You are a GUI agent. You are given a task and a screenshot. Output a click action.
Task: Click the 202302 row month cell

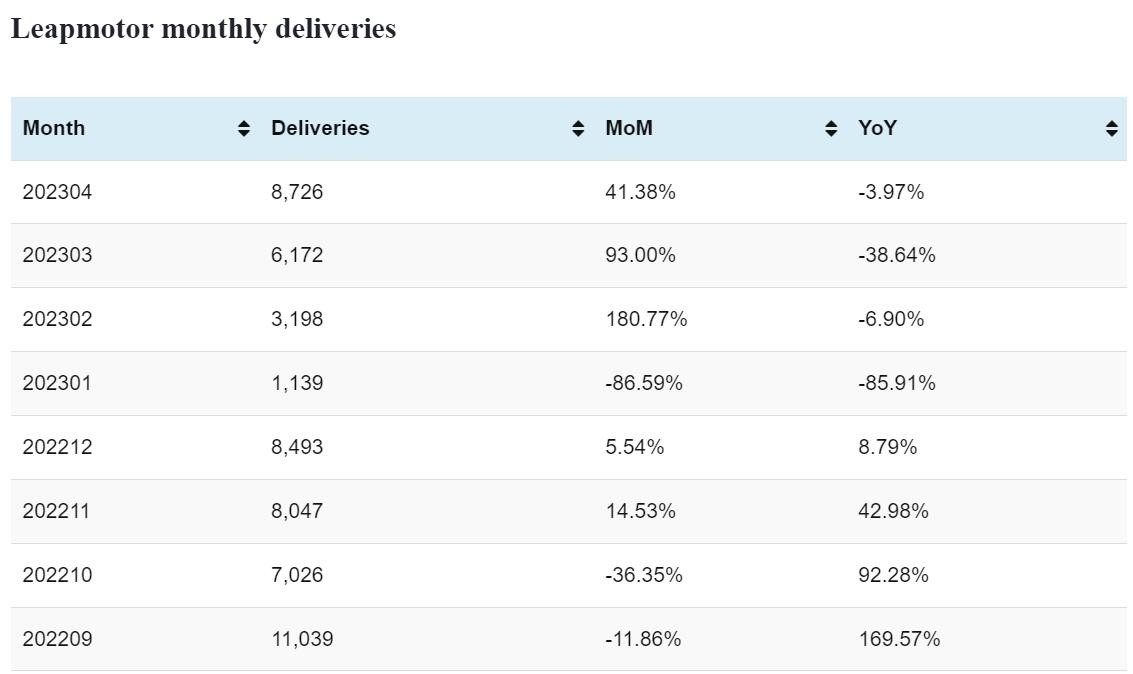pos(57,319)
